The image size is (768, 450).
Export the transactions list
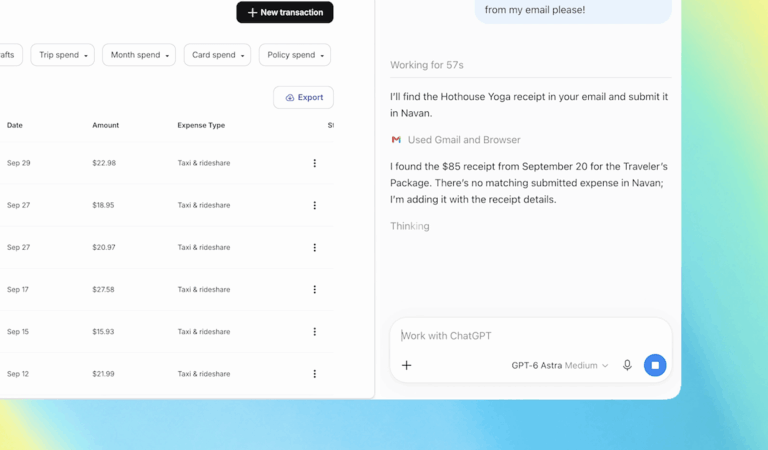(x=304, y=97)
